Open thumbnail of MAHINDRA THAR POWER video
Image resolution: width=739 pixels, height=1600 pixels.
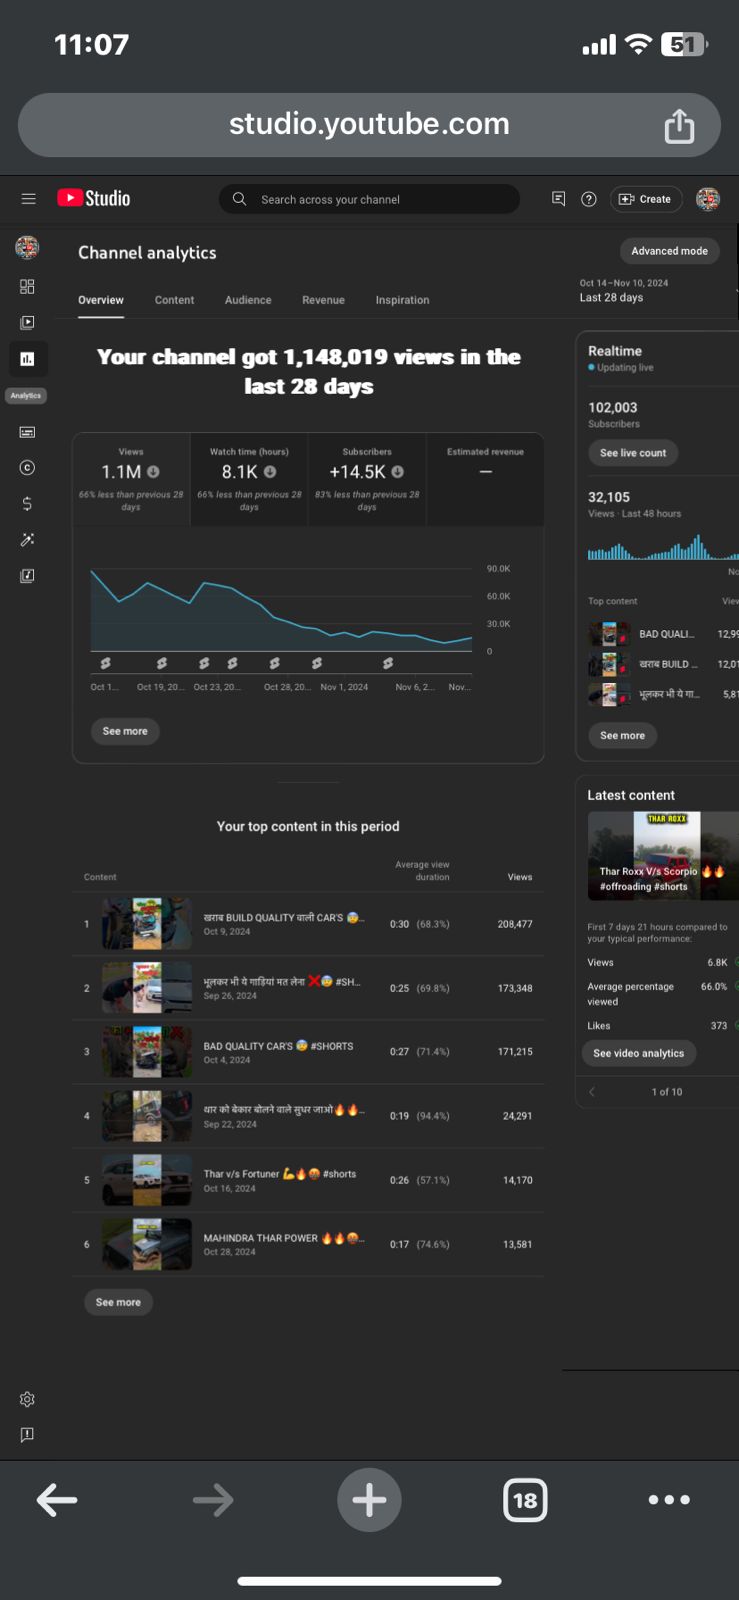[147, 1244]
